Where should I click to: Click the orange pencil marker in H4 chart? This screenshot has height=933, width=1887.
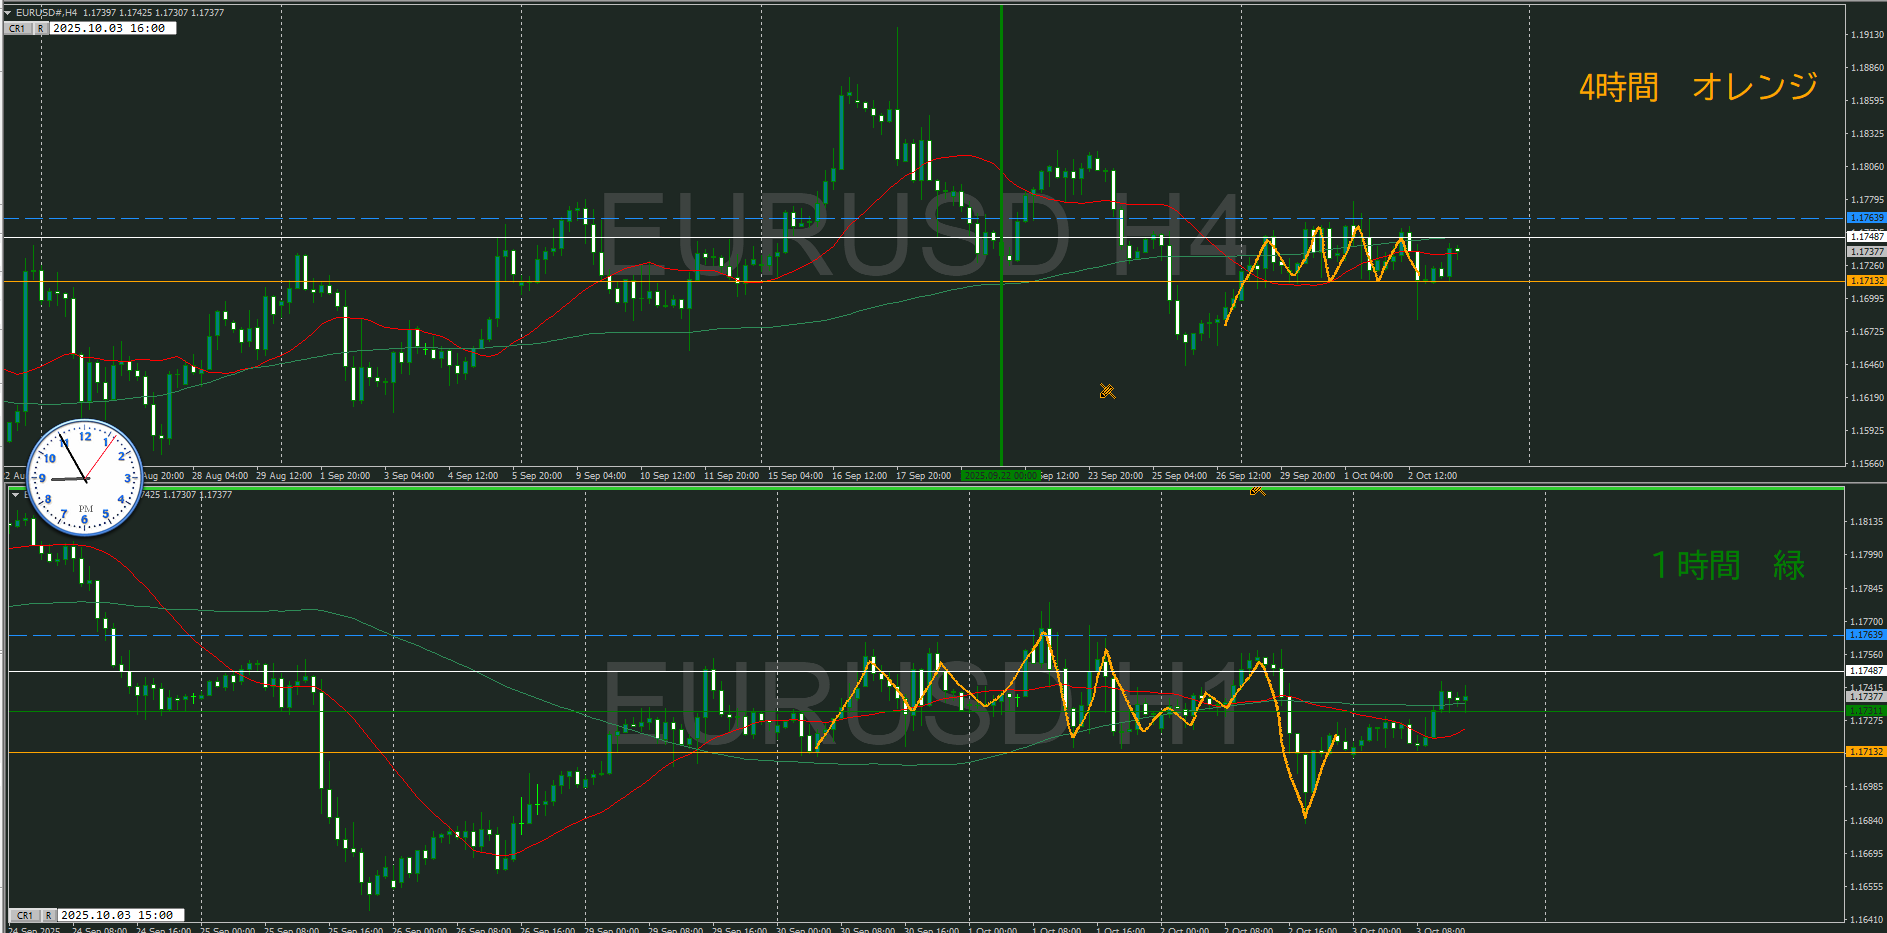pyautogui.click(x=1107, y=391)
